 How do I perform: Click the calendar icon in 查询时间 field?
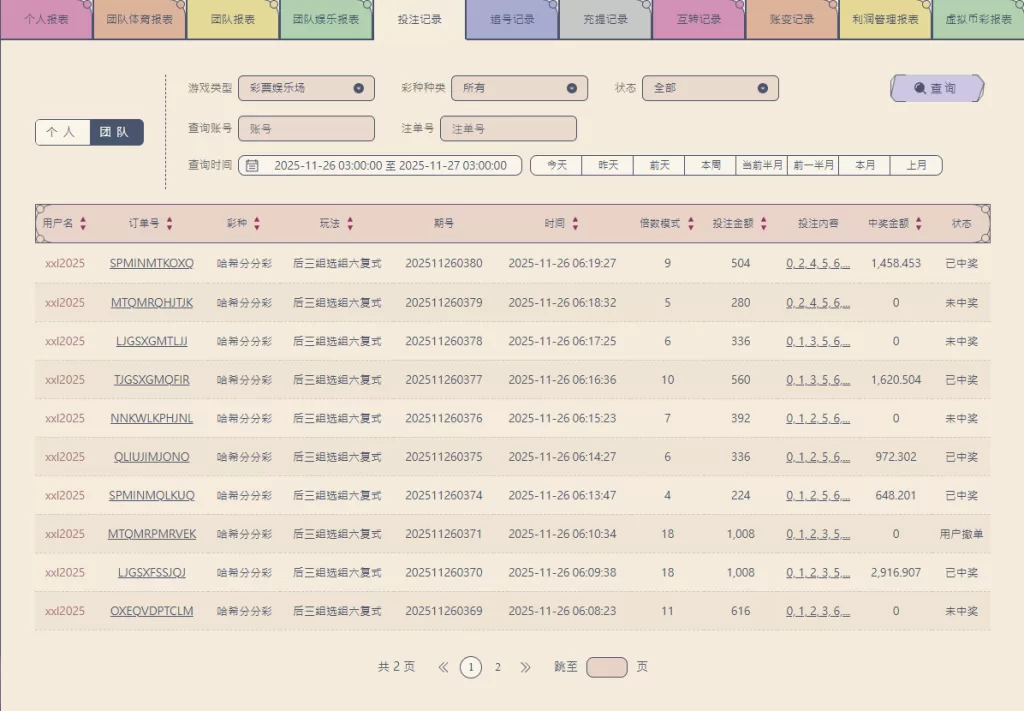click(253, 166)
